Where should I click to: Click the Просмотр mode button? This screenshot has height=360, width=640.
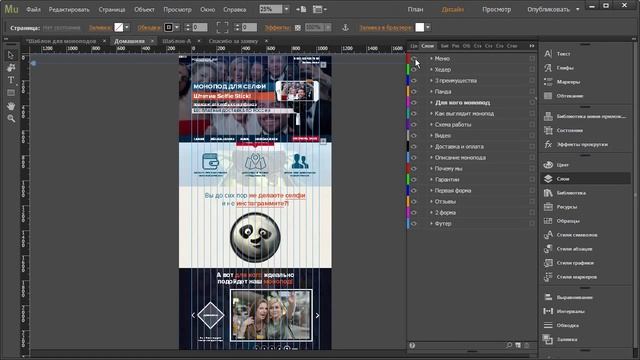tap(496, 9)
